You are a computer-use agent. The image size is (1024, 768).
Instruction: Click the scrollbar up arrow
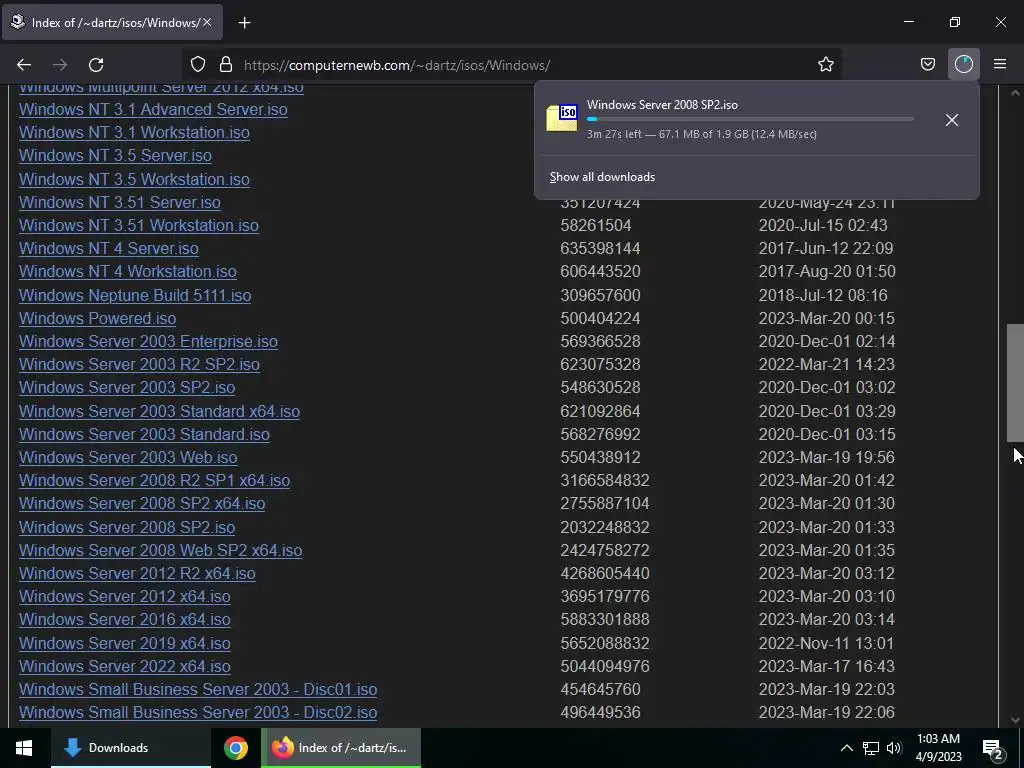tap(1015, 93)
